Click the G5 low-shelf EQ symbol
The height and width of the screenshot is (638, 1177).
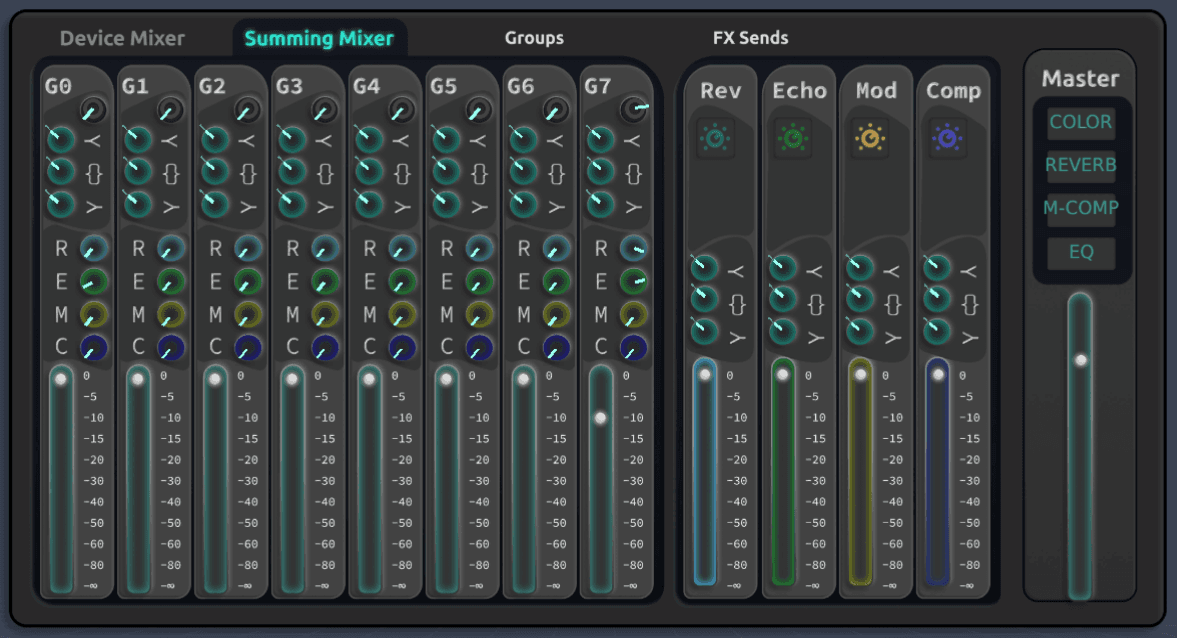coord(479,207)
